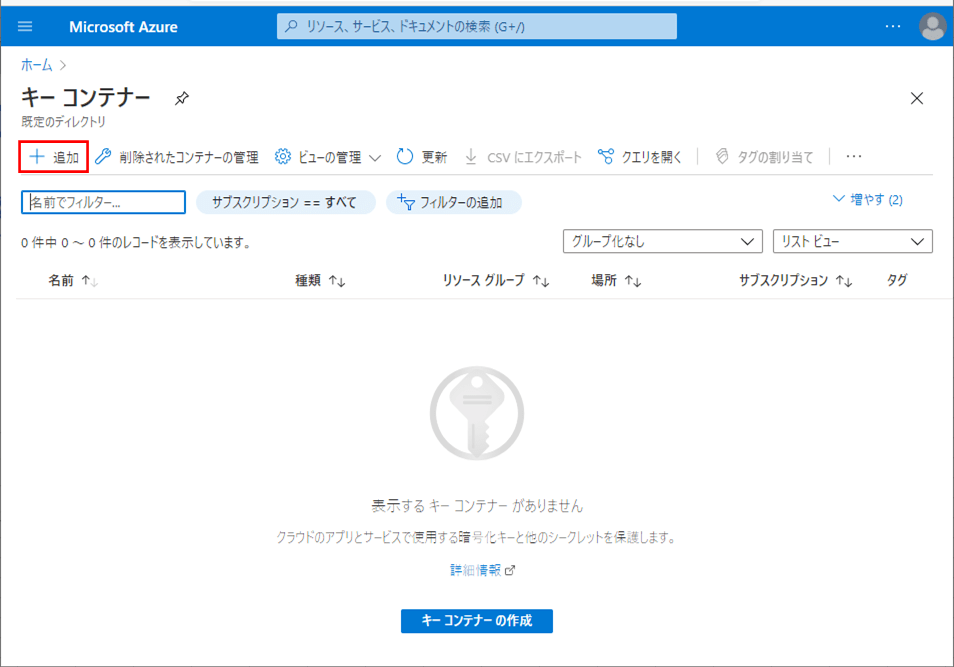Click the ビューの管理 gear icon
Image resolution: width=954 pixels, height=667 pixels.
tap(282, 156)
